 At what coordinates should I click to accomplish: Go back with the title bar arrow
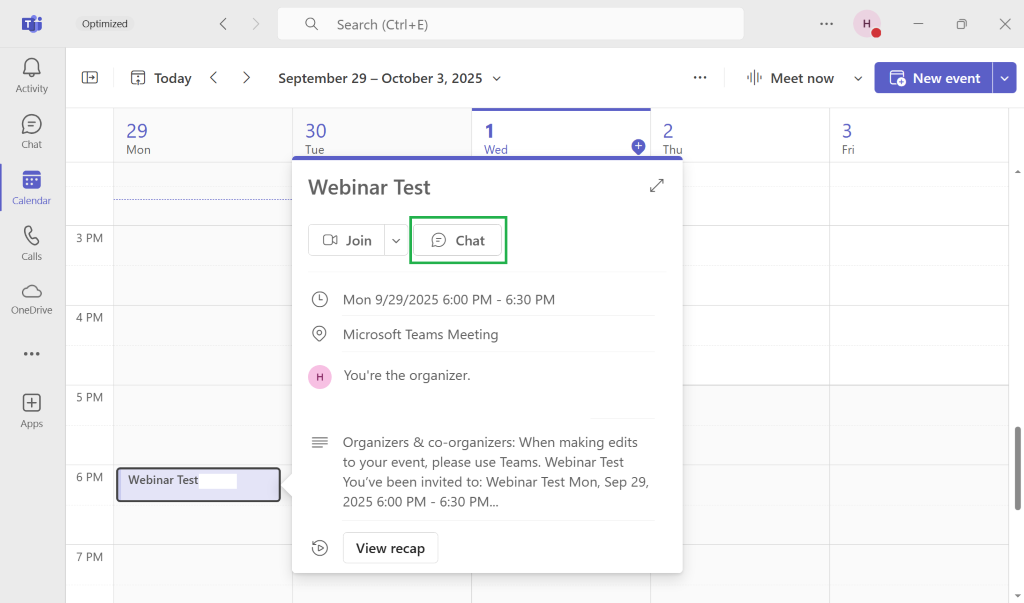pyautogui.click(x=223, y=24)
